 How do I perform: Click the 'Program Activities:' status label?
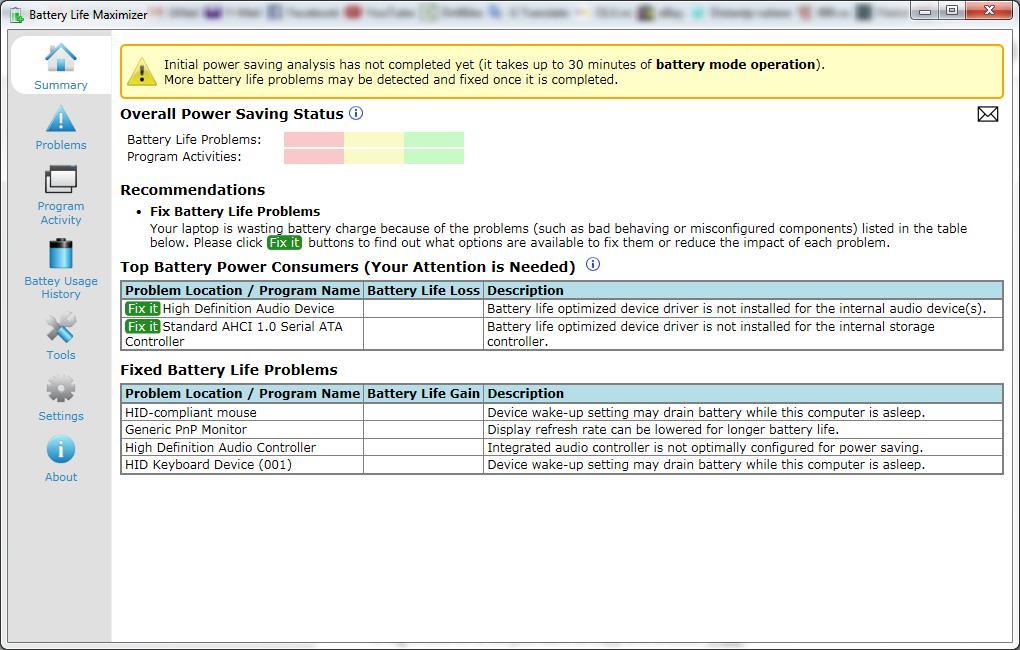click(x=184, y=156)
